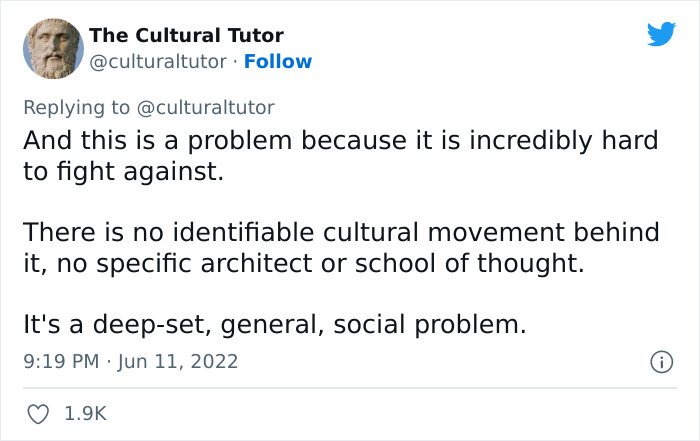Open the @culturaltutor handle below the name
This screenshot has width=700, height=441.
coord(158,62)
